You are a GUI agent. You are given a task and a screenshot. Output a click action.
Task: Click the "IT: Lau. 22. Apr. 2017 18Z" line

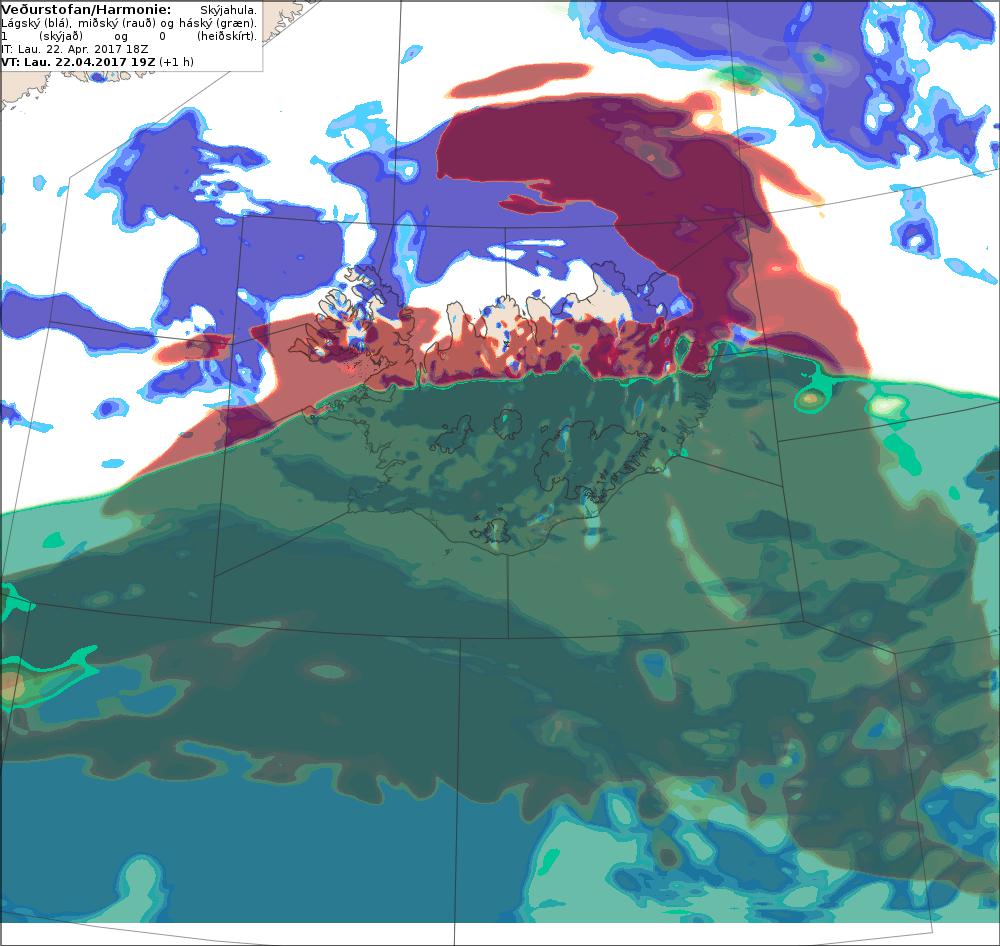(x=75, y=49)
